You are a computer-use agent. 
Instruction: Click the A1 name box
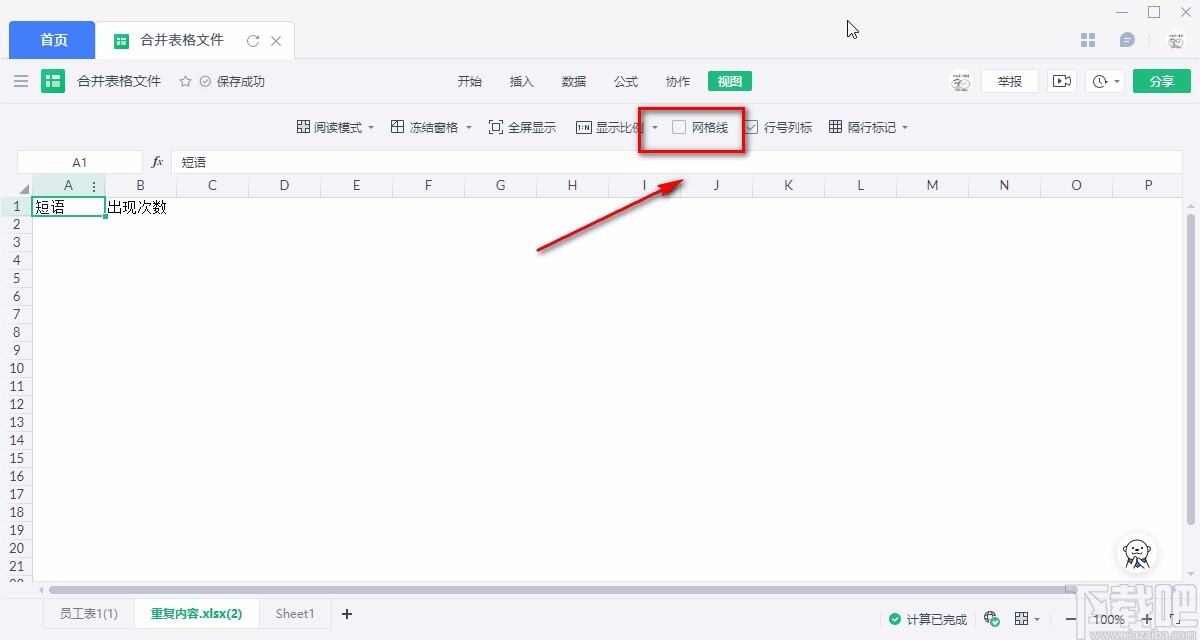tap(80, 161)
